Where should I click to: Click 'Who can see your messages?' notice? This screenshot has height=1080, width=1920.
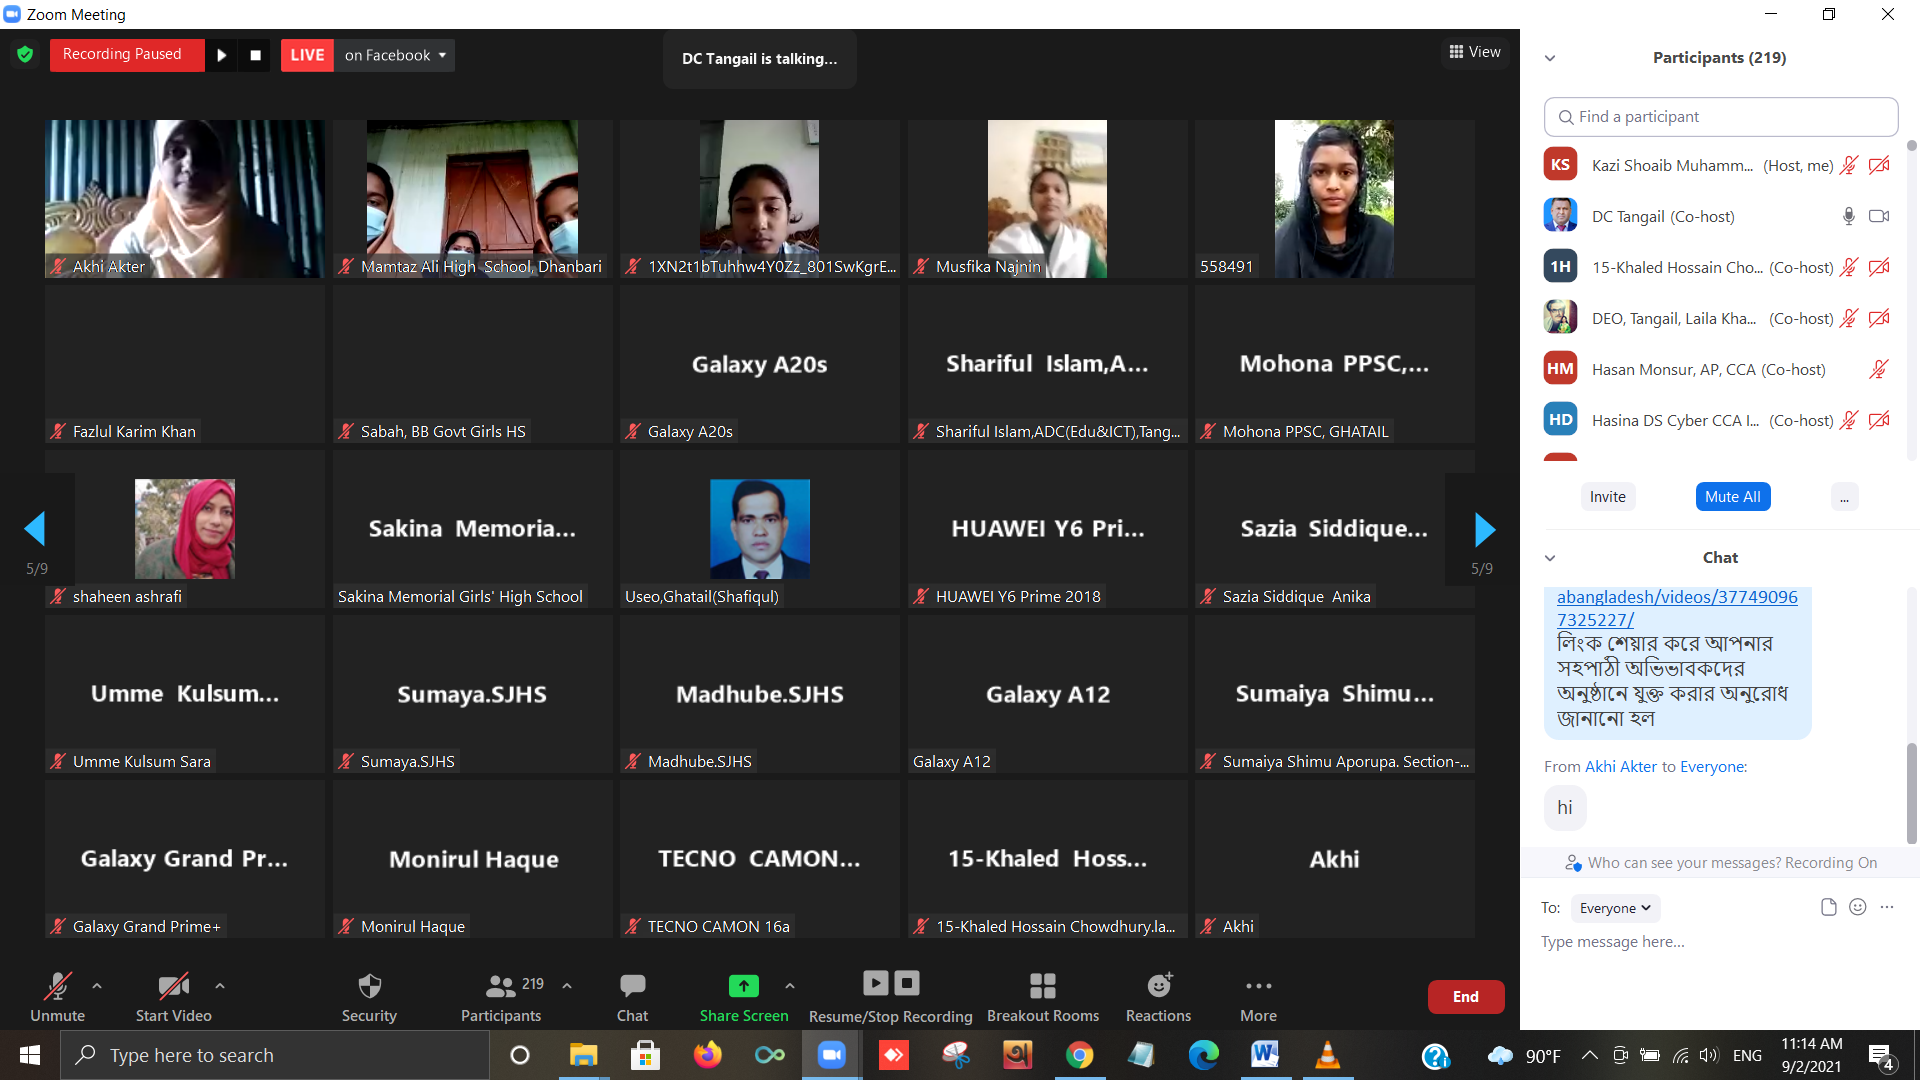pos(1720,863)
